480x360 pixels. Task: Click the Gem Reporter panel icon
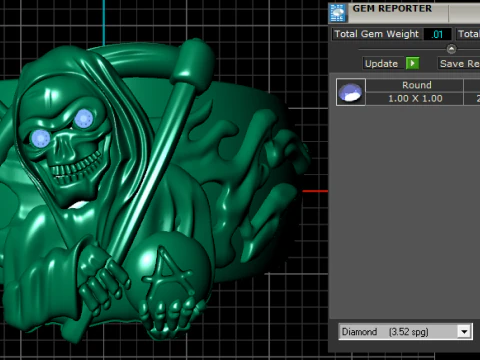338,13
